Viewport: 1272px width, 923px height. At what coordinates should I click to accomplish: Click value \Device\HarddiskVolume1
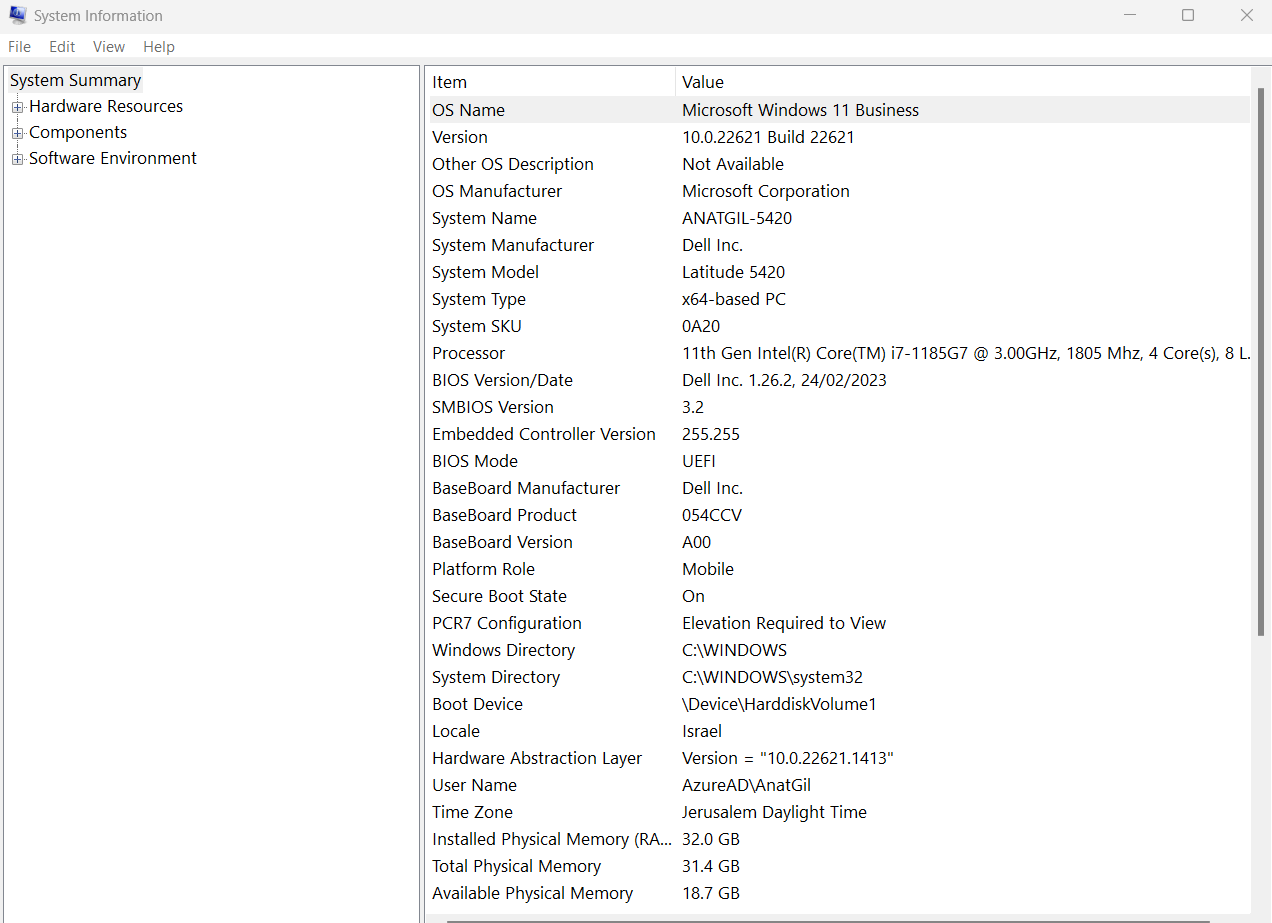[x=779, y=704]
